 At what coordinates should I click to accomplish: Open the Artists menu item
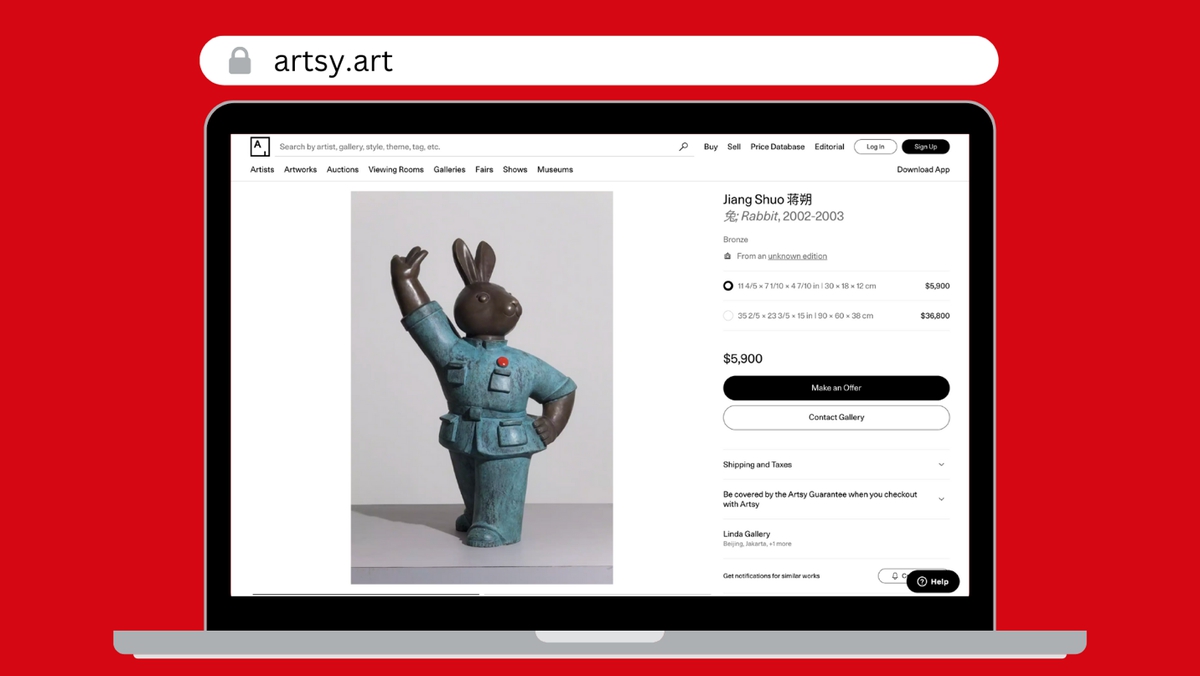click(x=262, y=170)
